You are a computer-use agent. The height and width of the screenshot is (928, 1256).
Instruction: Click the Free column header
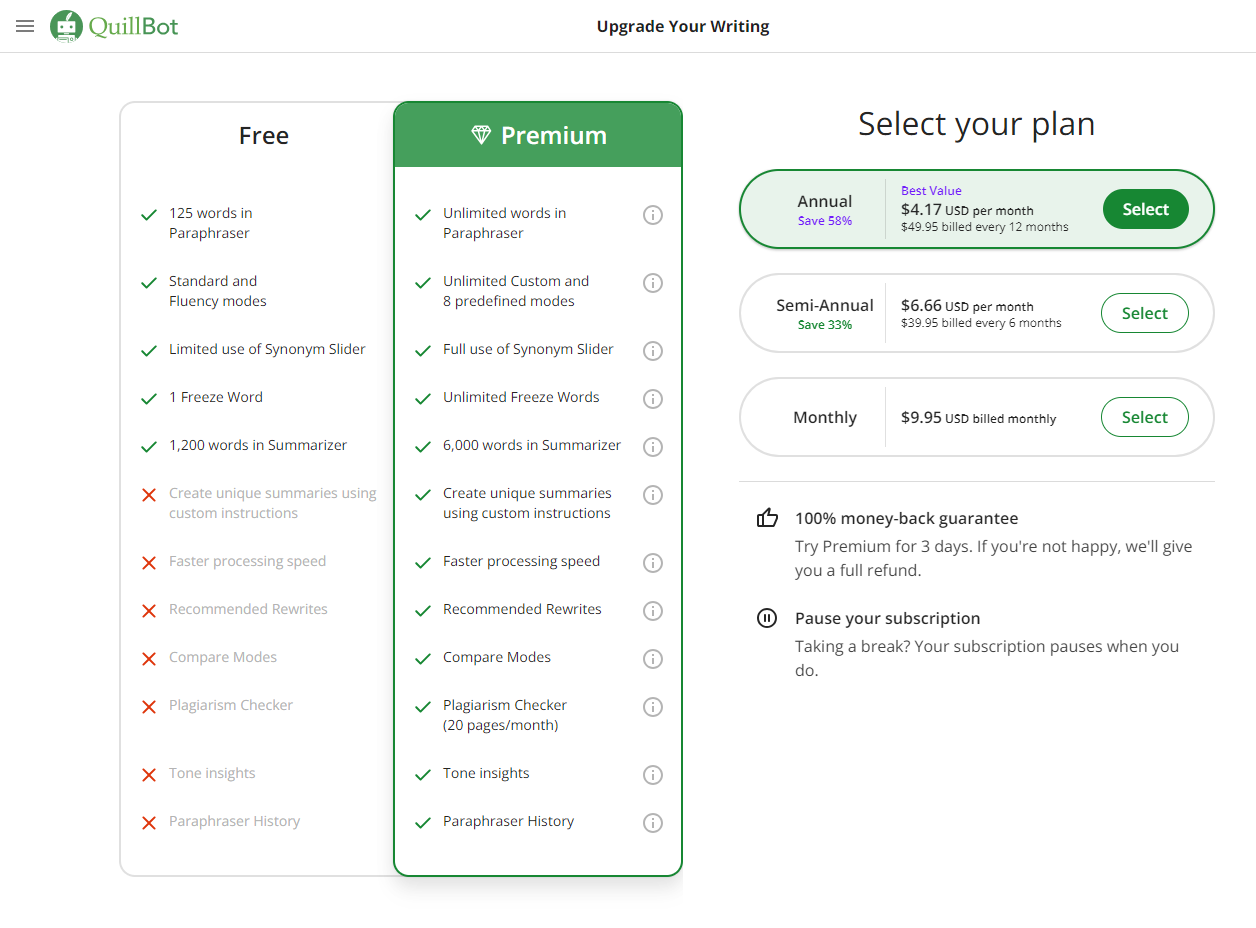point(264,135)
